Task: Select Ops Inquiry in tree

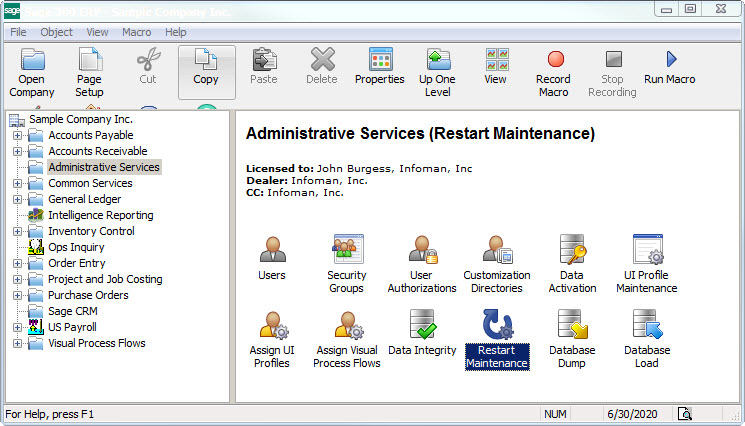Action: tap(76, 247)
